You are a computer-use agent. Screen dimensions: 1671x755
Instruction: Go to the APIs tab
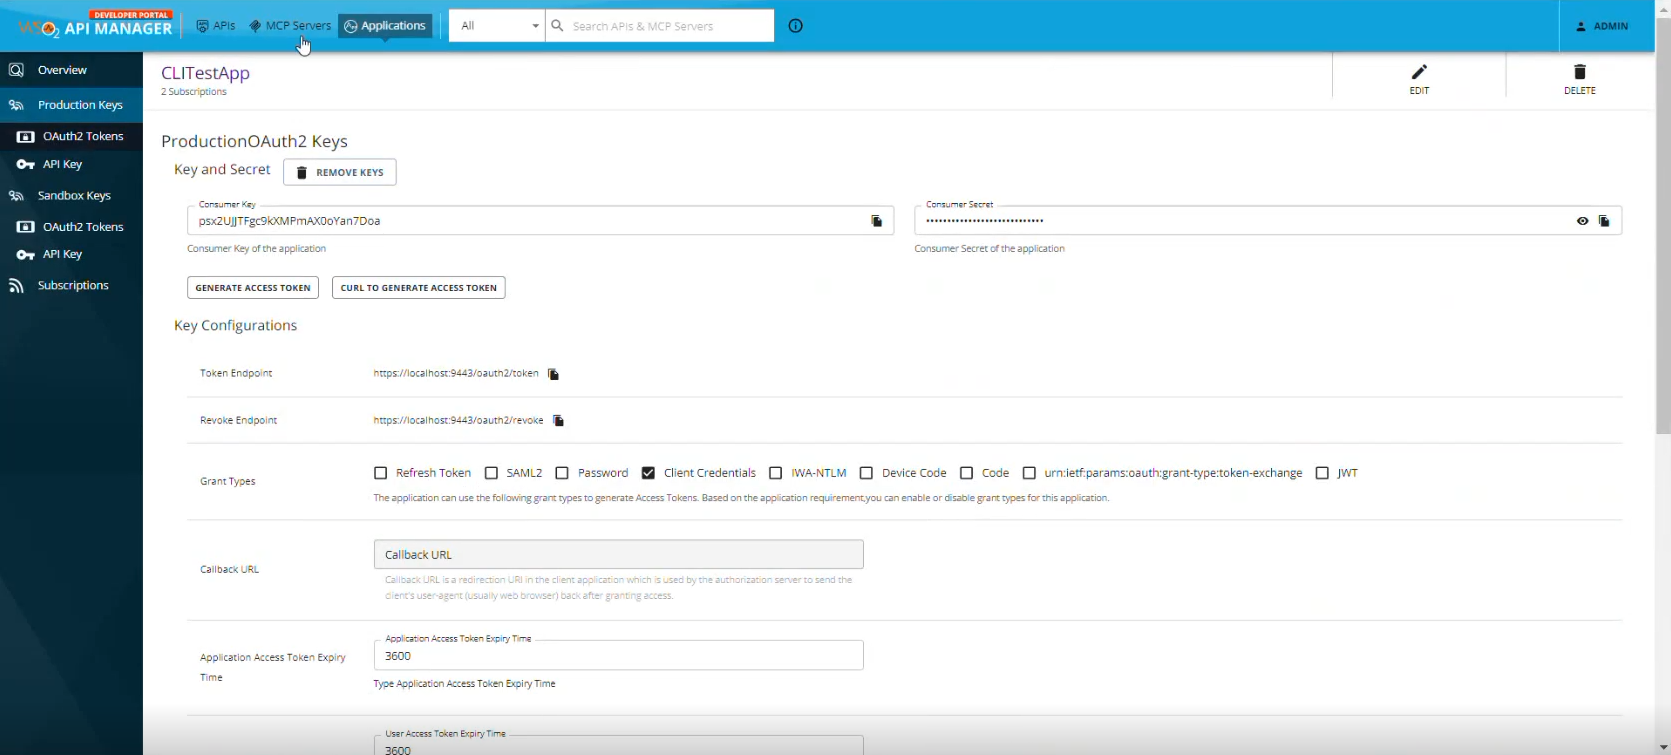tap(216, 26)
